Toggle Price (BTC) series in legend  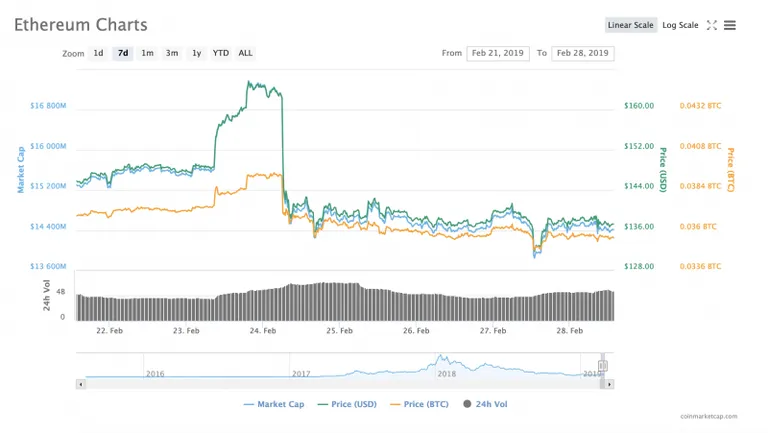point(419,404)
